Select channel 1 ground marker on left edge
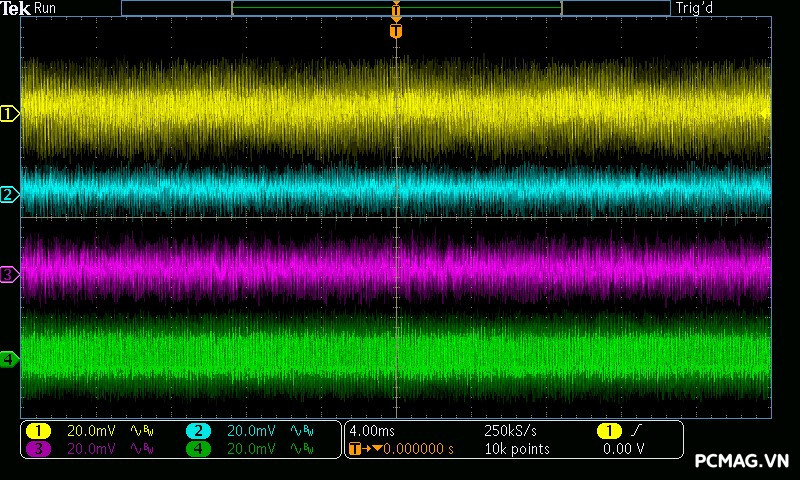The width and height of the screenshot is (800, 480). tap(9, 114)
